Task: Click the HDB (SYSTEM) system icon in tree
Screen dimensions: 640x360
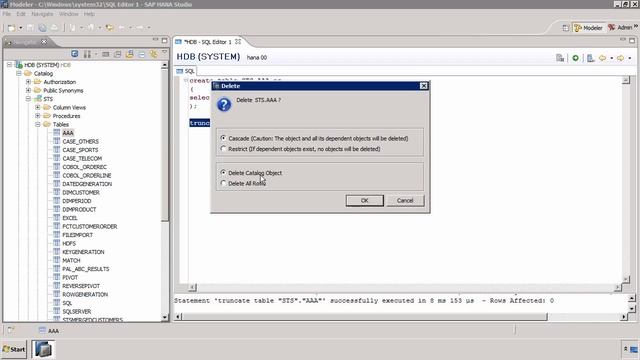Action: 19,65
